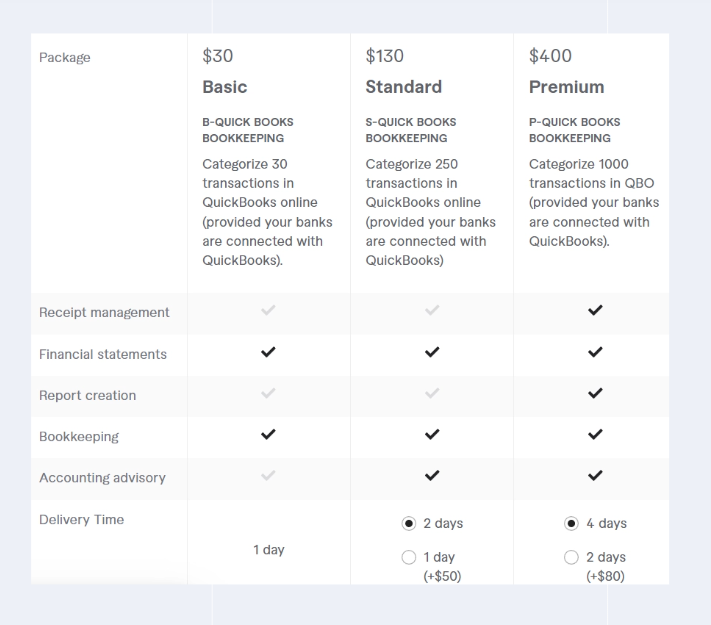Click greyed Basic Receipt management checkmark

tap(268, 311)
